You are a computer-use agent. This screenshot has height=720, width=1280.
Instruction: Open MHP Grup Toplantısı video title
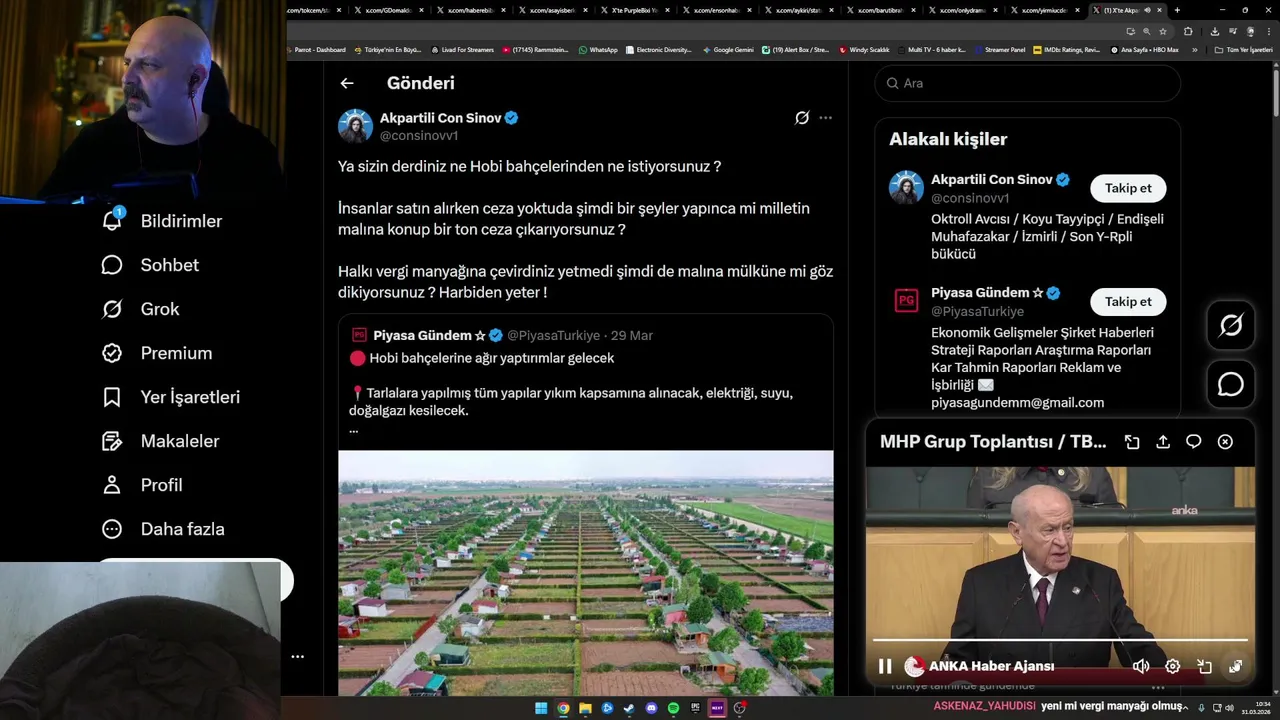[x=993, y=442]
